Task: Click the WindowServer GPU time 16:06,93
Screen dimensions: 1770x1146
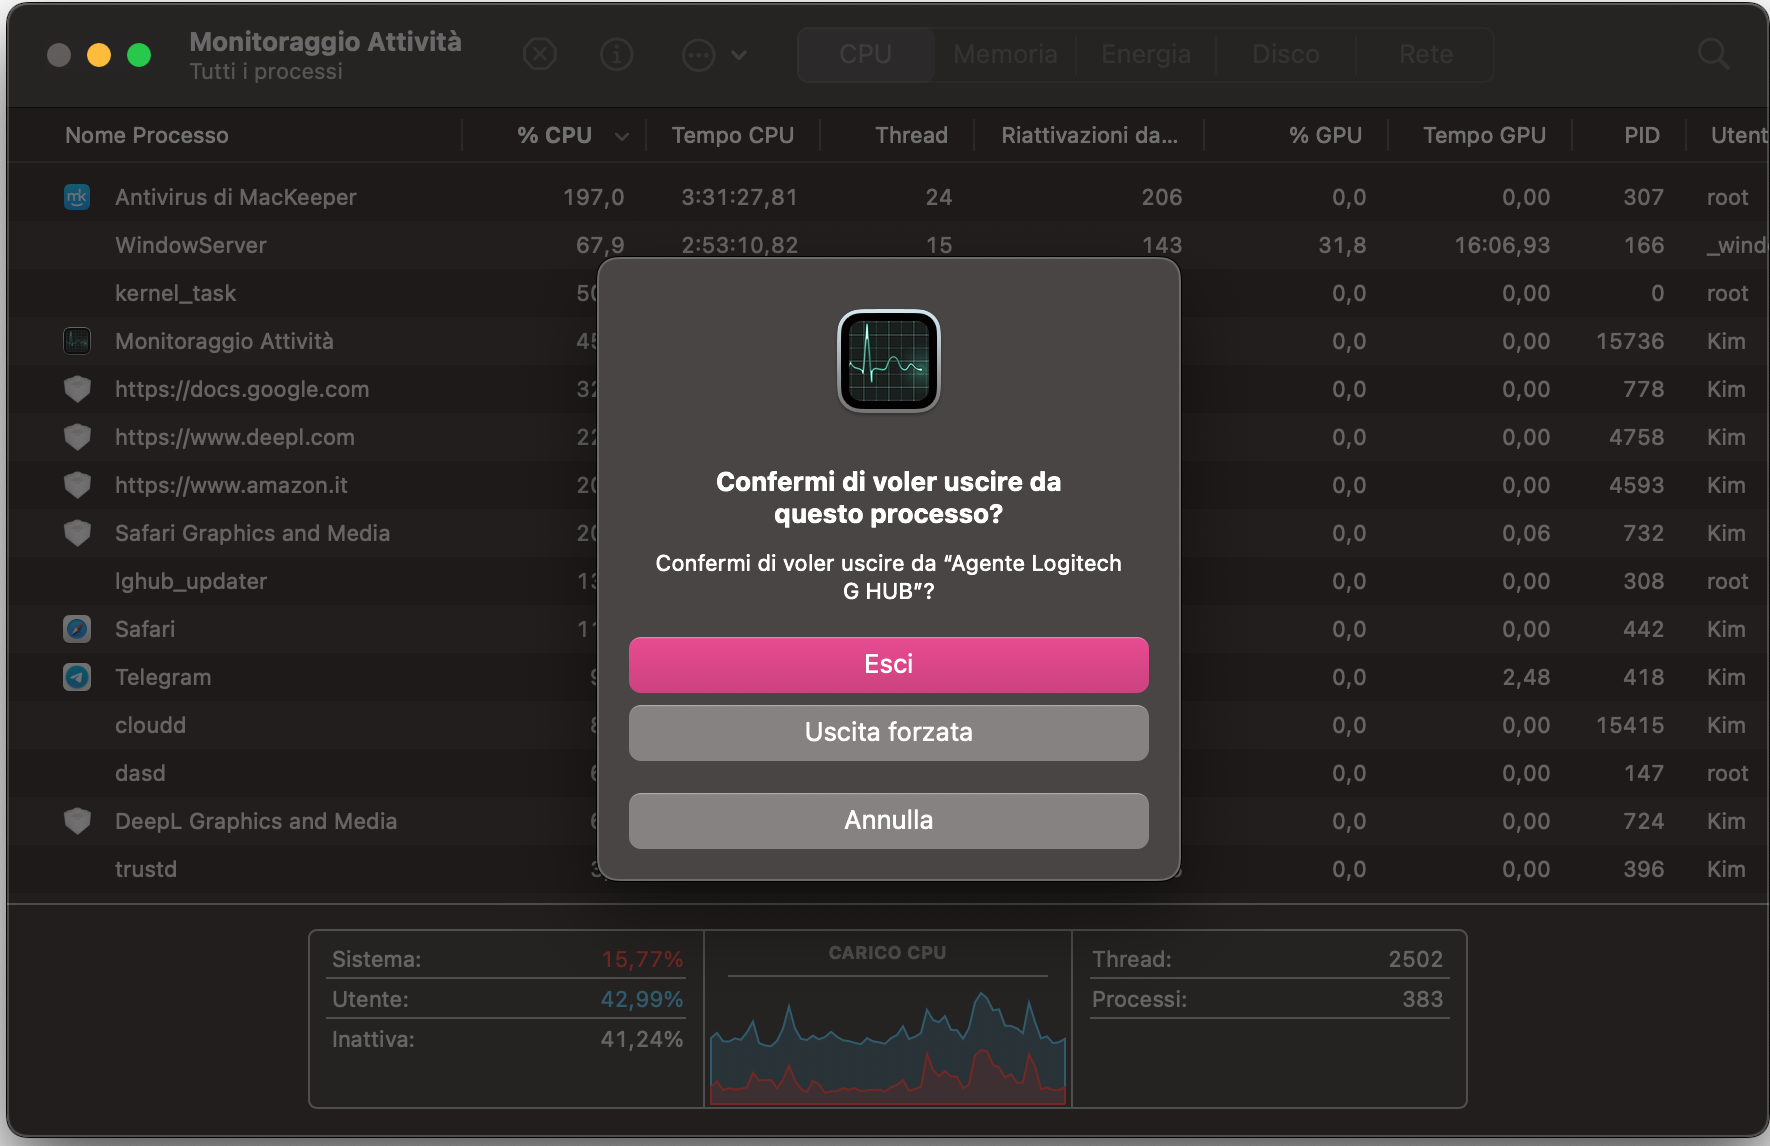Action: (1502, 245)
